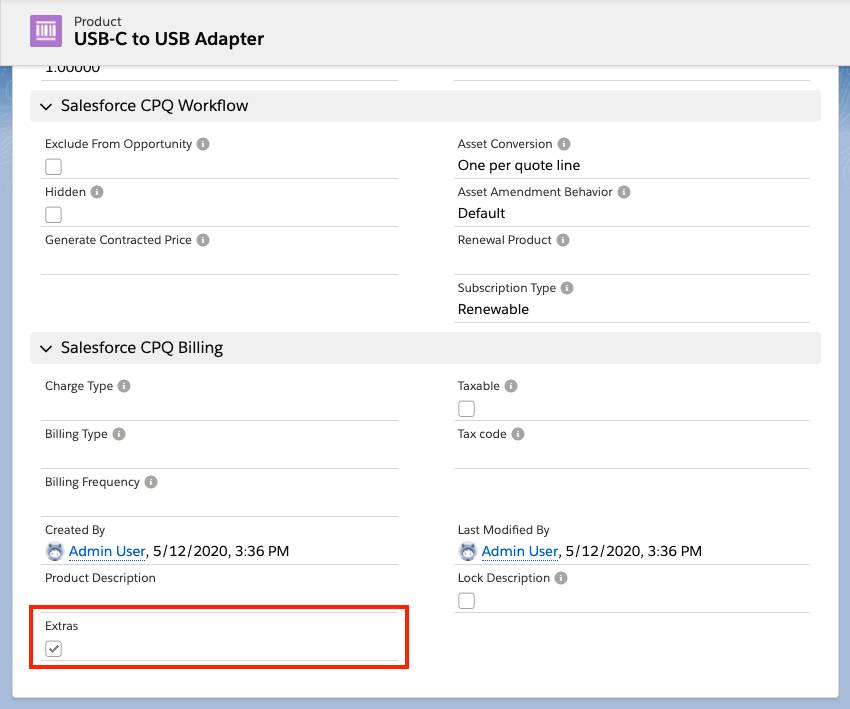Click info icon for Generate Contracted Price
Viewport: 850px width, 709px height.
pyautogui.click(x=203, y=240)
